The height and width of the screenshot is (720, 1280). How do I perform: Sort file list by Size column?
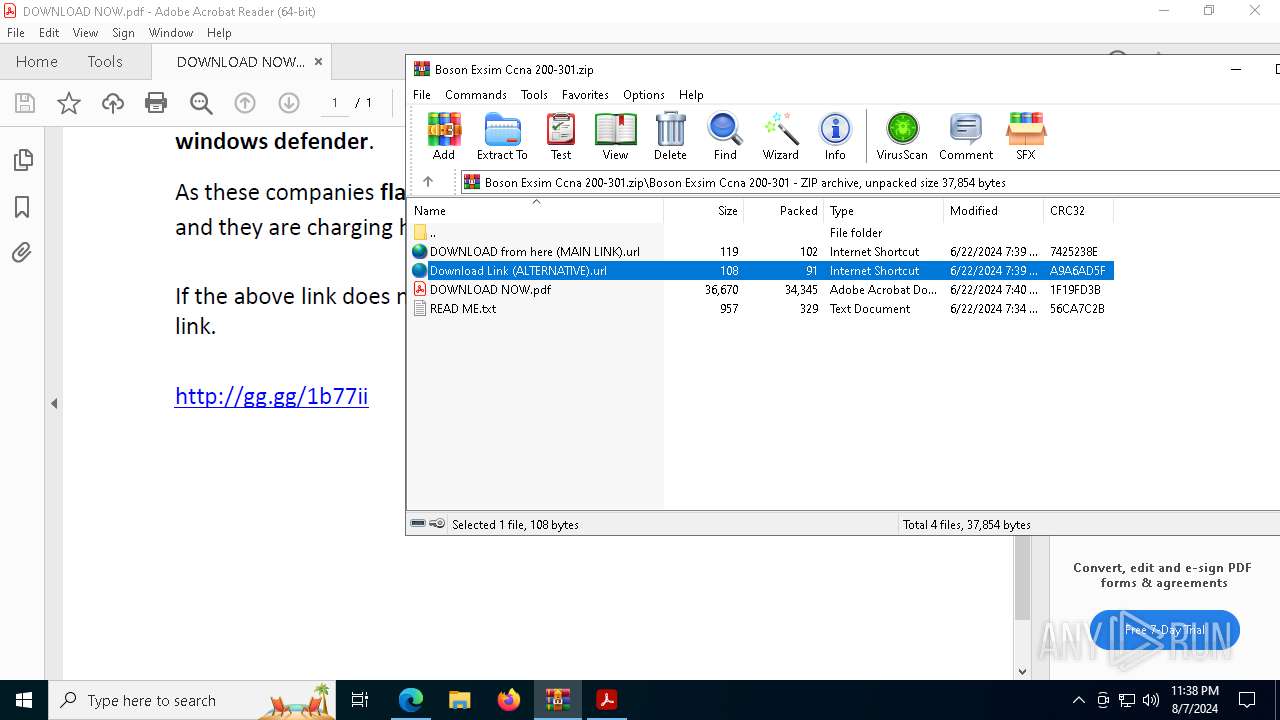point(704,210)
